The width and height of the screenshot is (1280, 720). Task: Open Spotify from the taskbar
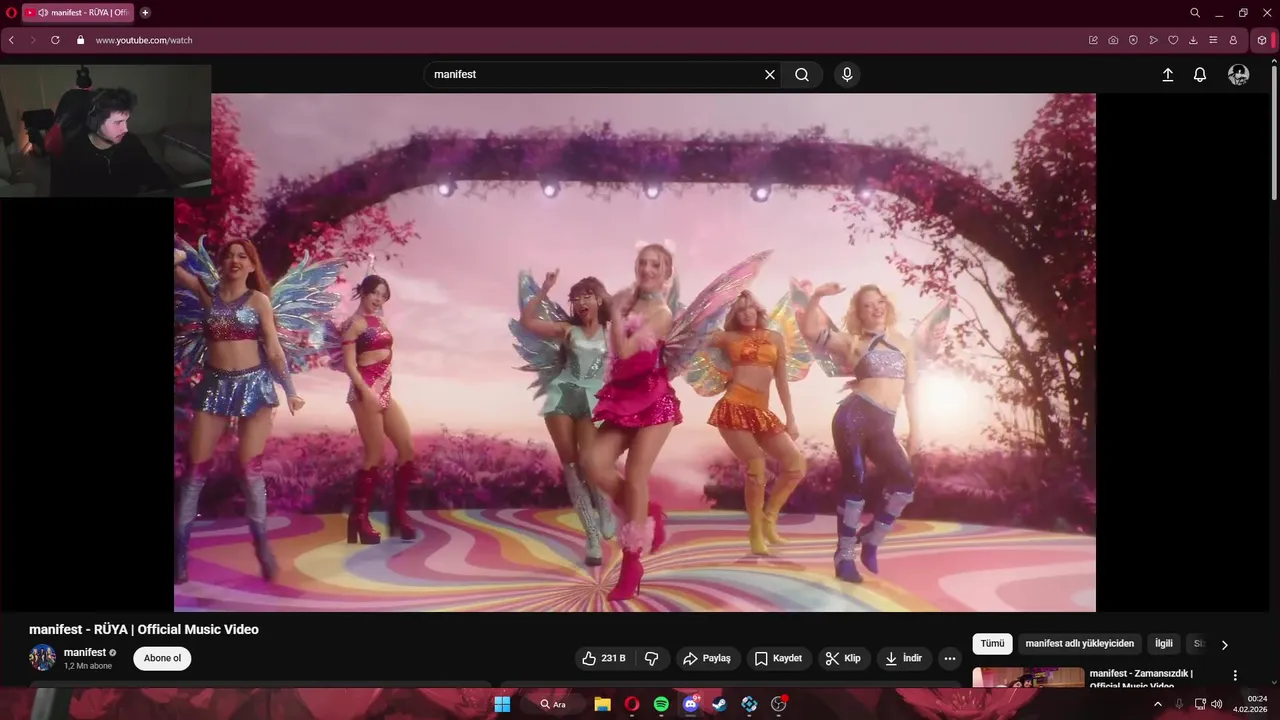click(x=661, y=704)
